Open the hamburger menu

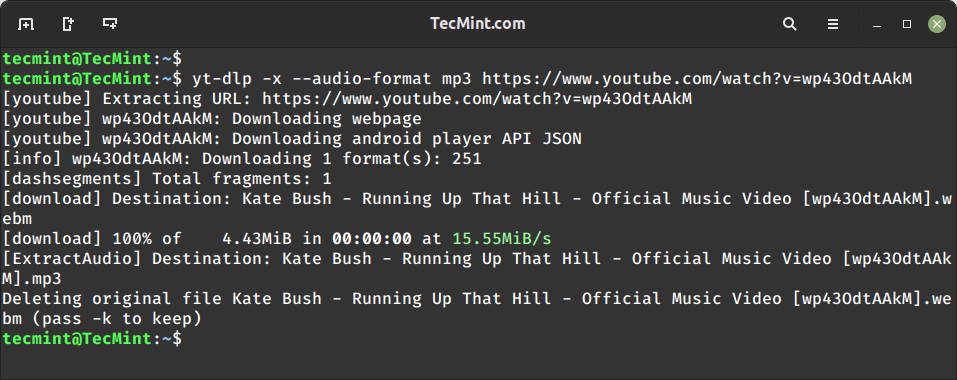click(832, 24)
